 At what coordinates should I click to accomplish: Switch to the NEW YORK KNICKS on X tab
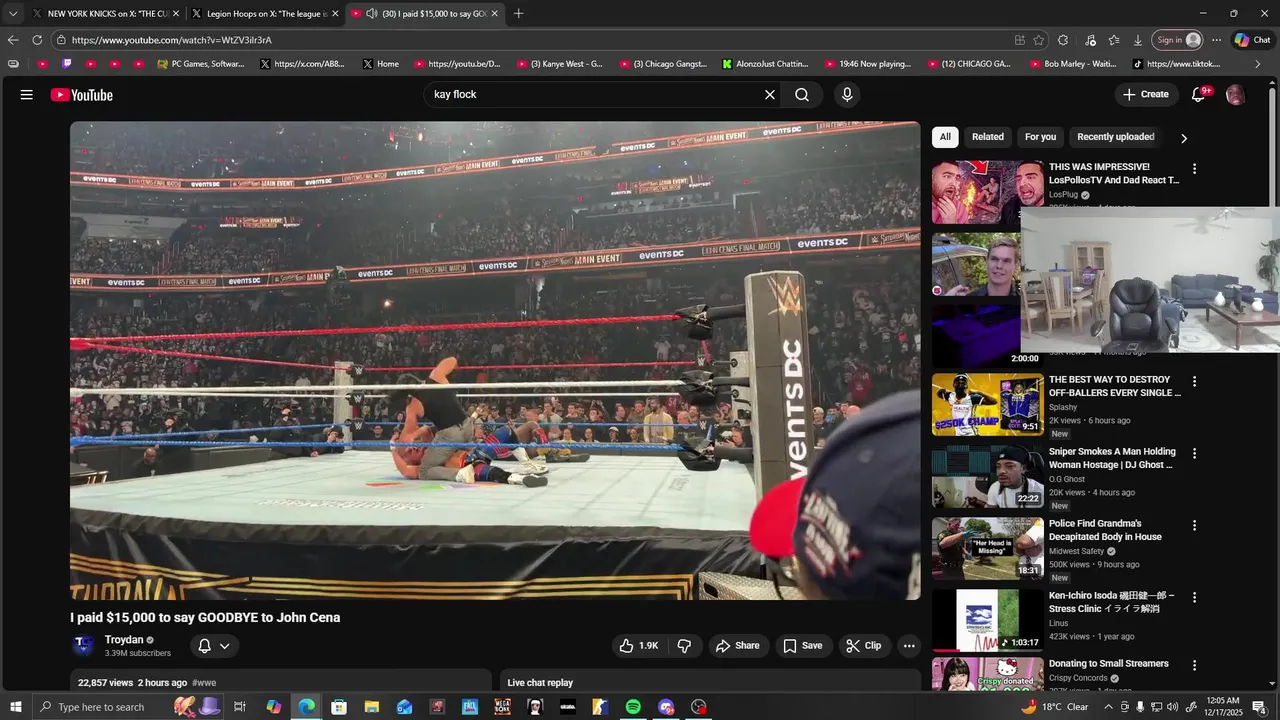(105, 14)
